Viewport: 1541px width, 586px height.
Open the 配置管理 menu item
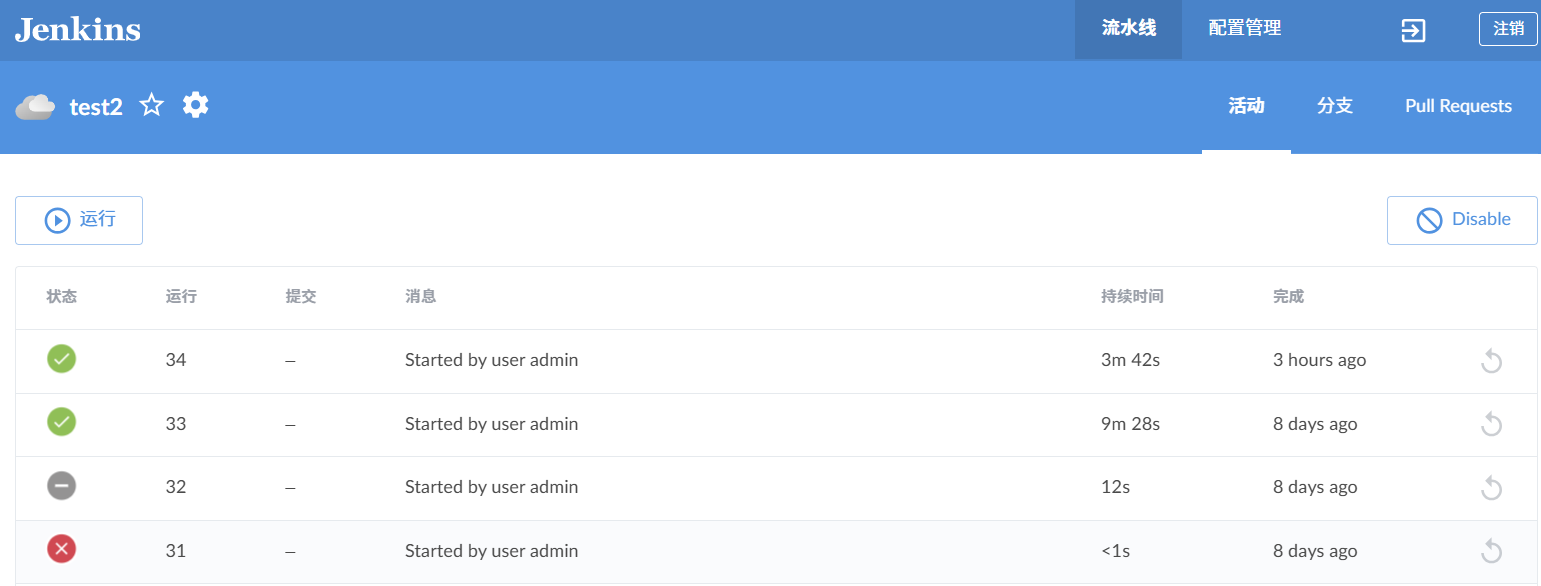[1244, 29]
